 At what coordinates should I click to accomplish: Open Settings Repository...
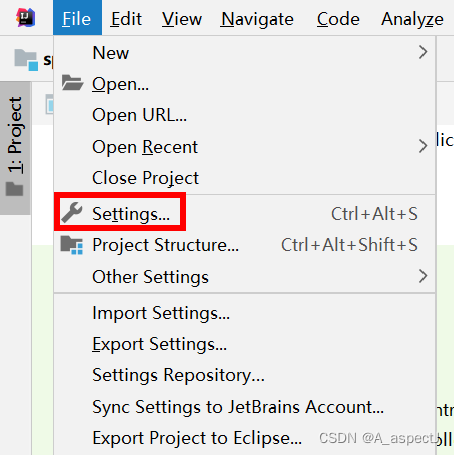(244, 375)
